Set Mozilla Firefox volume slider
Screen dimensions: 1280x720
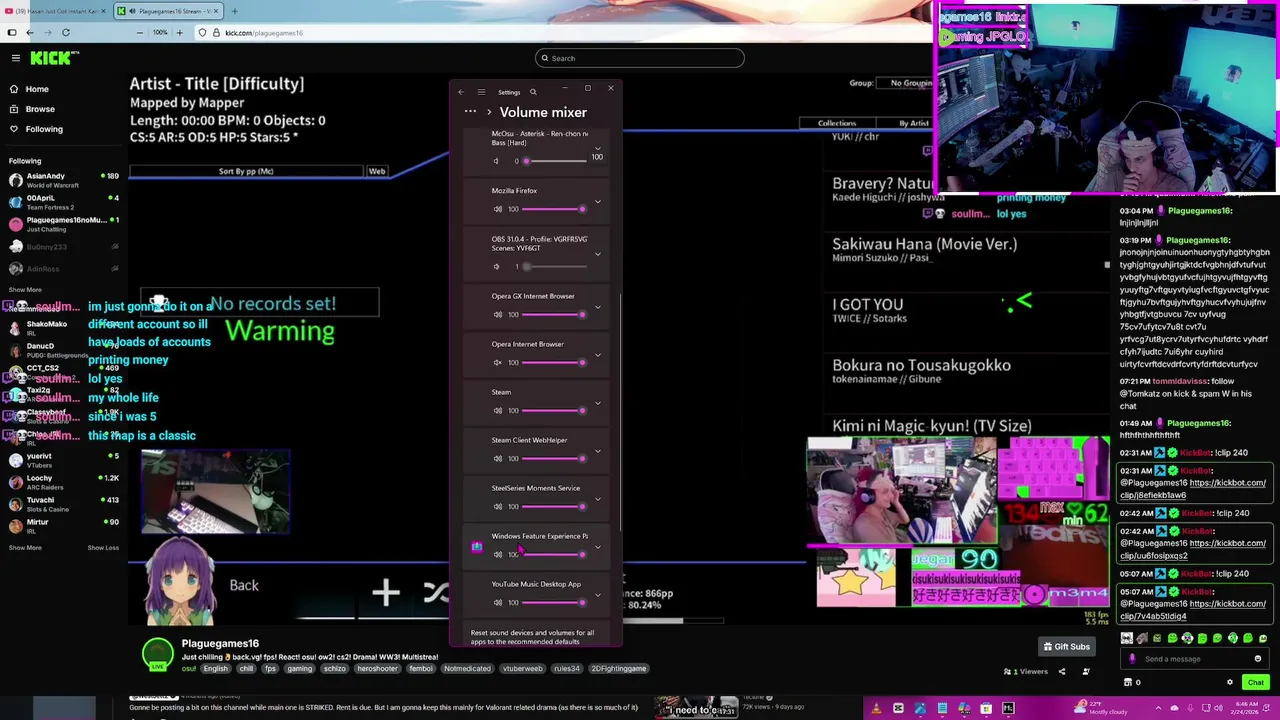click(554, 209)
